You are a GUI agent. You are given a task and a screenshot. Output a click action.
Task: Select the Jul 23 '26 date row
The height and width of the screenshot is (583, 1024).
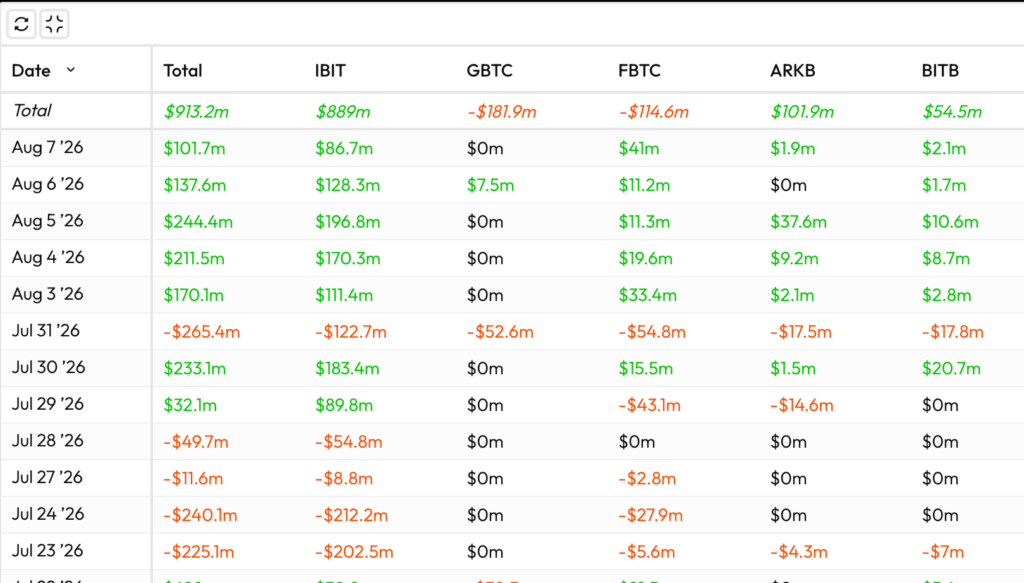(x=512, y=551)
